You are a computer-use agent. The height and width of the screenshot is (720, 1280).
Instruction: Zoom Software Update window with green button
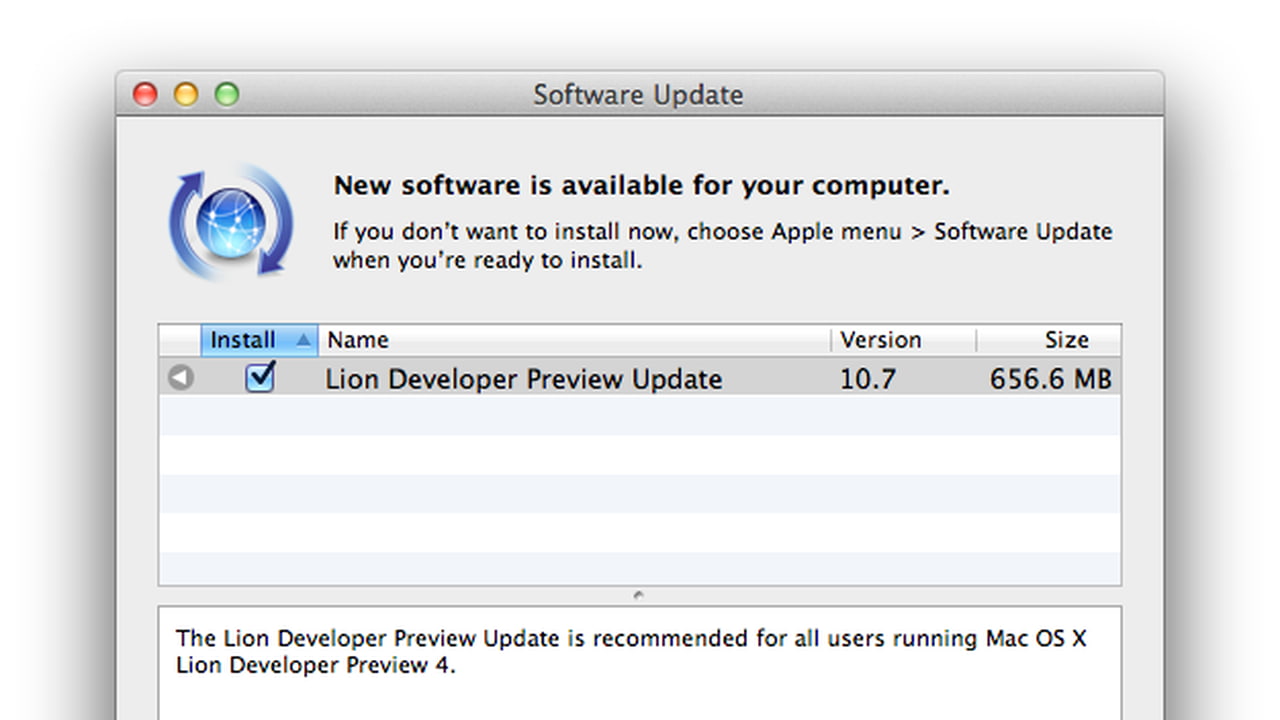click(227, 94)
